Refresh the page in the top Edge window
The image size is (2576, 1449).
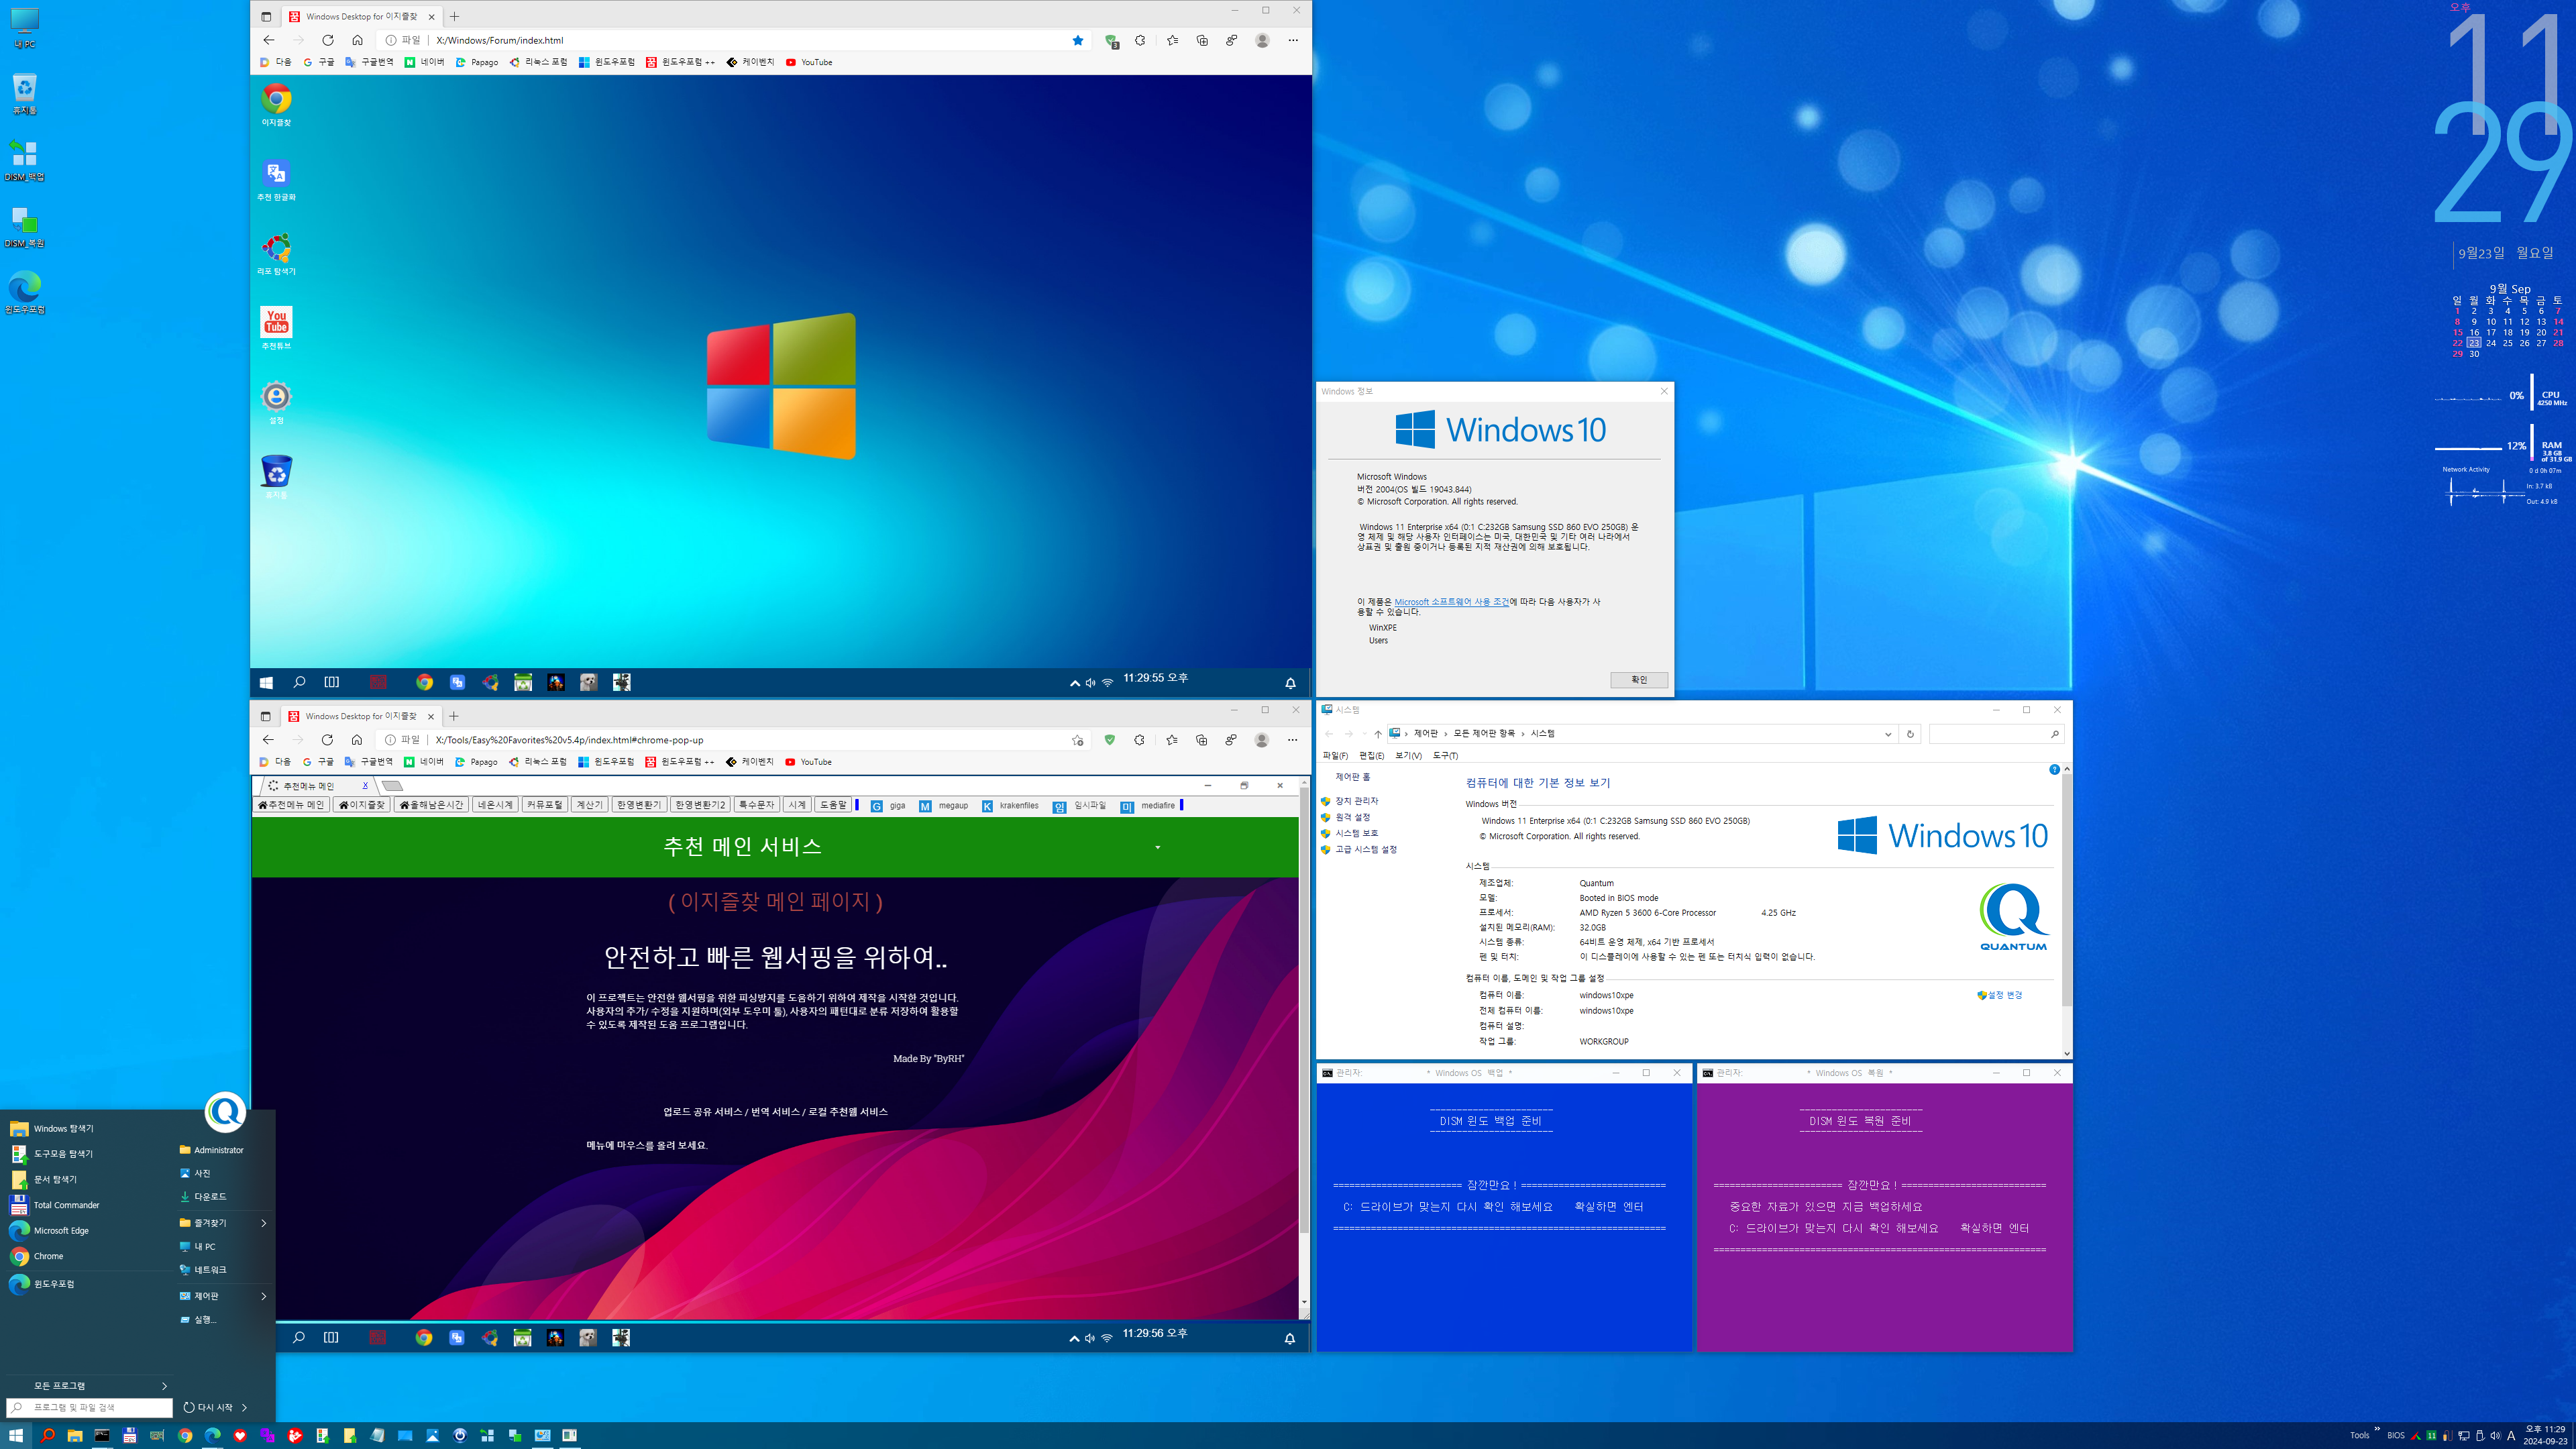(327, 40)
